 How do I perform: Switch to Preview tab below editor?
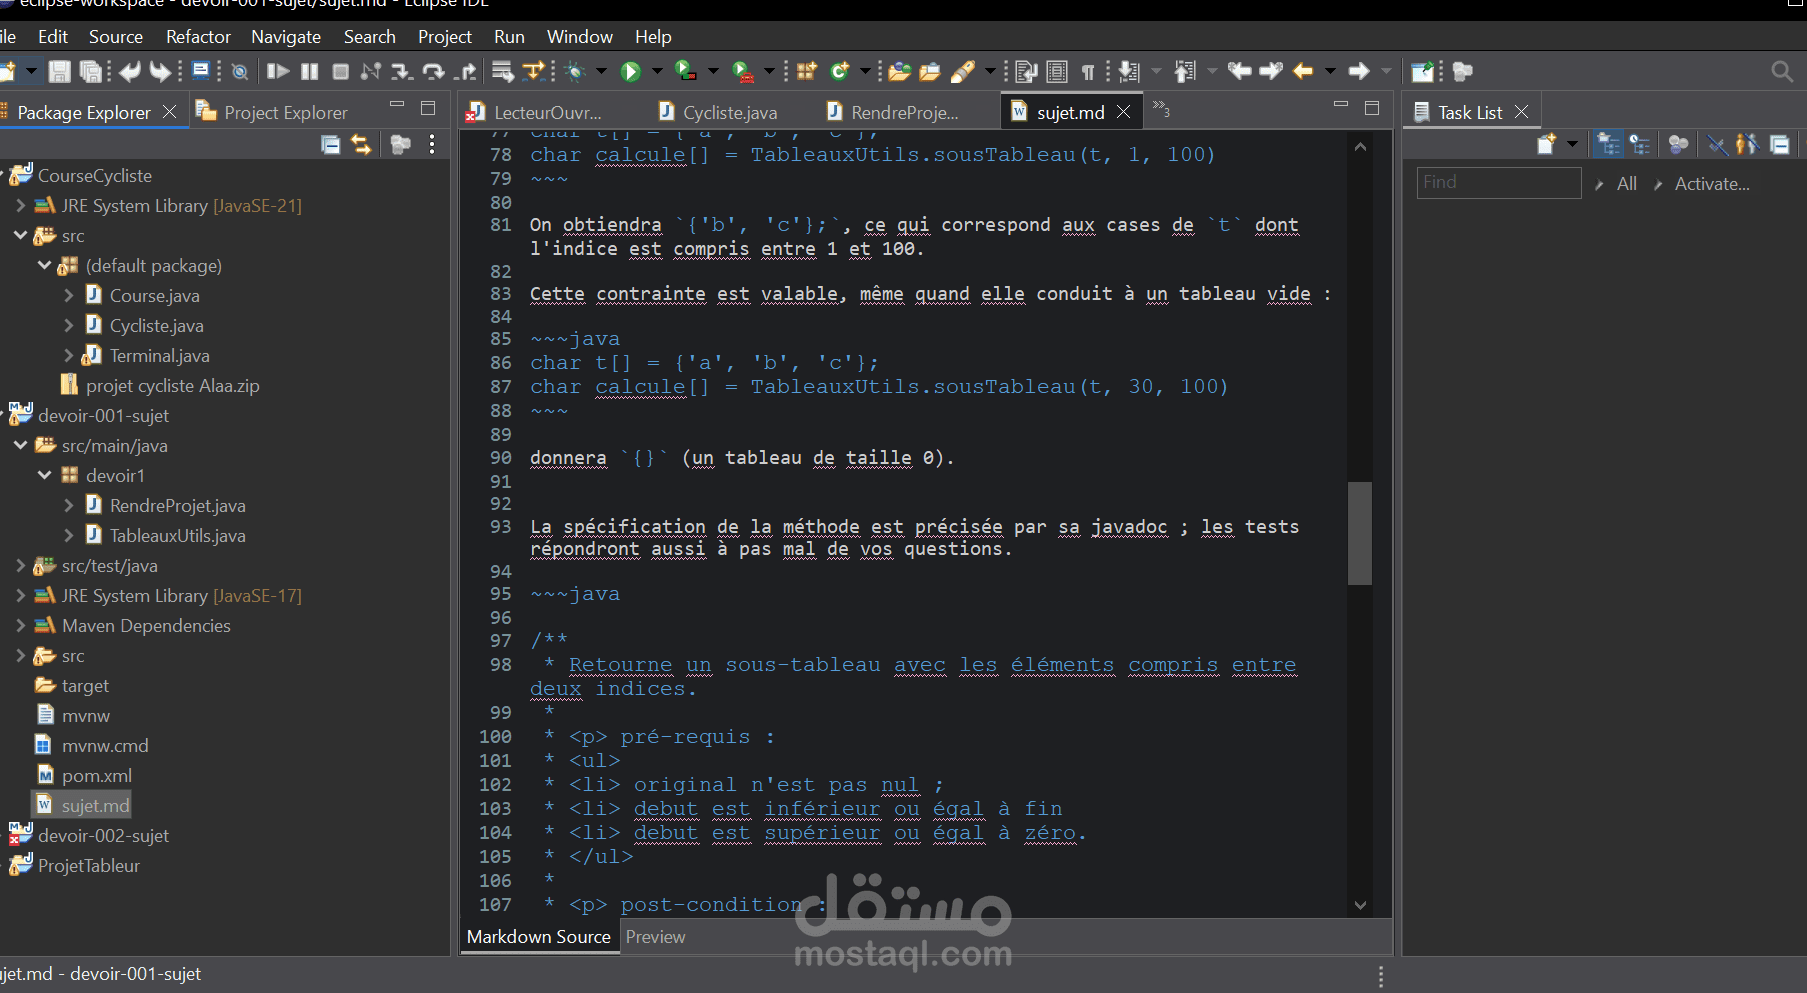click(x=655, y=937)
